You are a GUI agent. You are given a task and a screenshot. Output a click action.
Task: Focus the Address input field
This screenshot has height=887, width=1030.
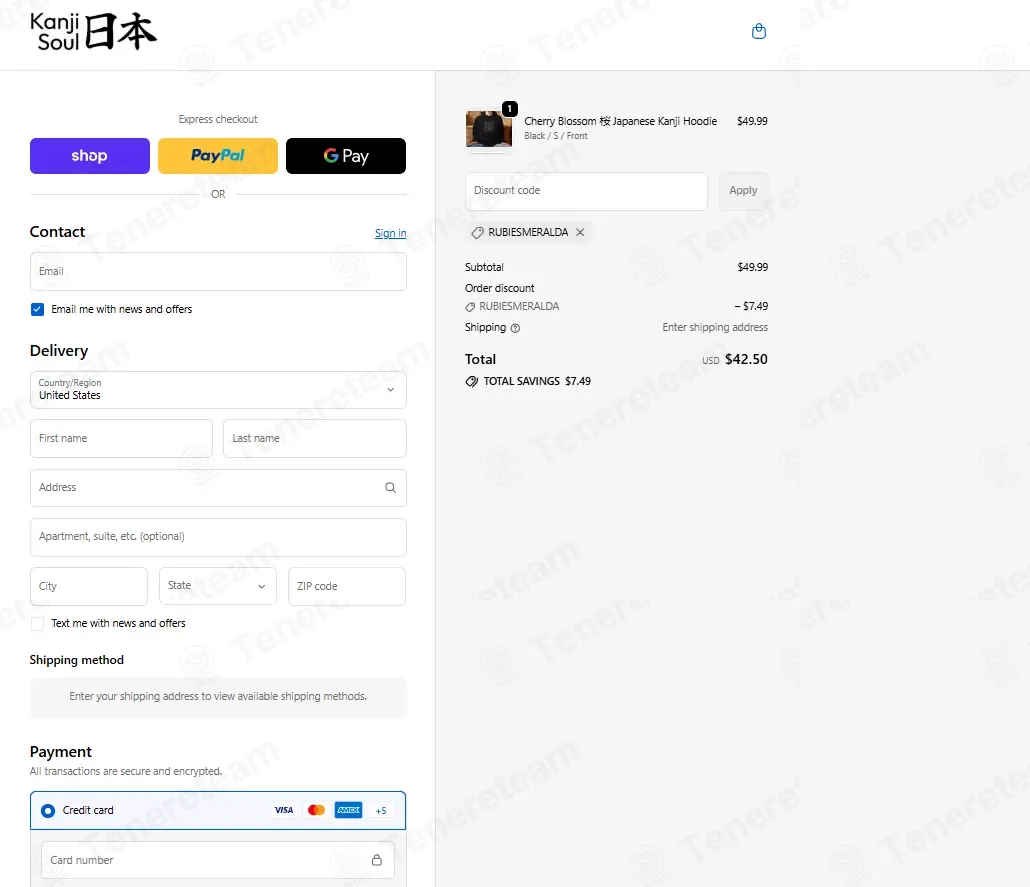pos(218,488)
